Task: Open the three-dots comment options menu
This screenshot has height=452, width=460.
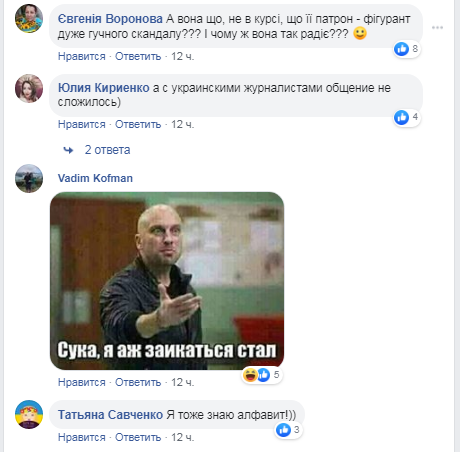Action: point(437,27)
